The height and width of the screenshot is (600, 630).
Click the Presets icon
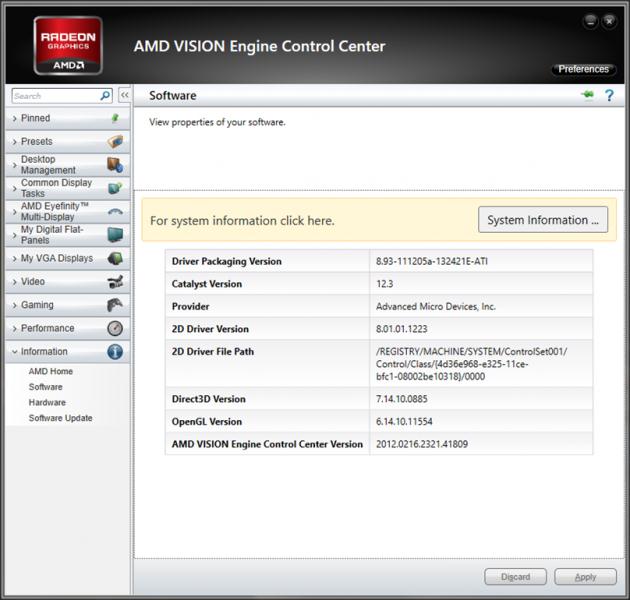pos(115,141)
